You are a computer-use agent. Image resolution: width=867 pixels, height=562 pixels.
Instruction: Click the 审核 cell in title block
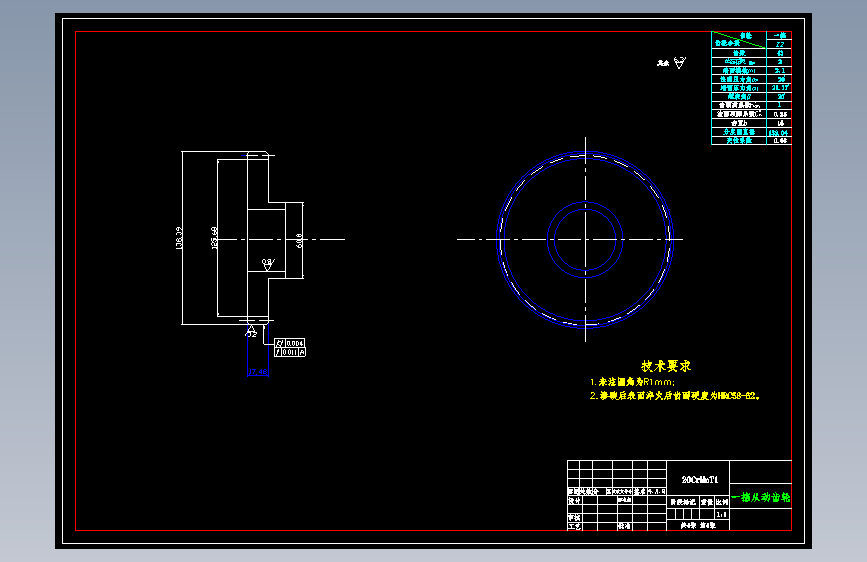pyautogui.click(x=574, y=518)
